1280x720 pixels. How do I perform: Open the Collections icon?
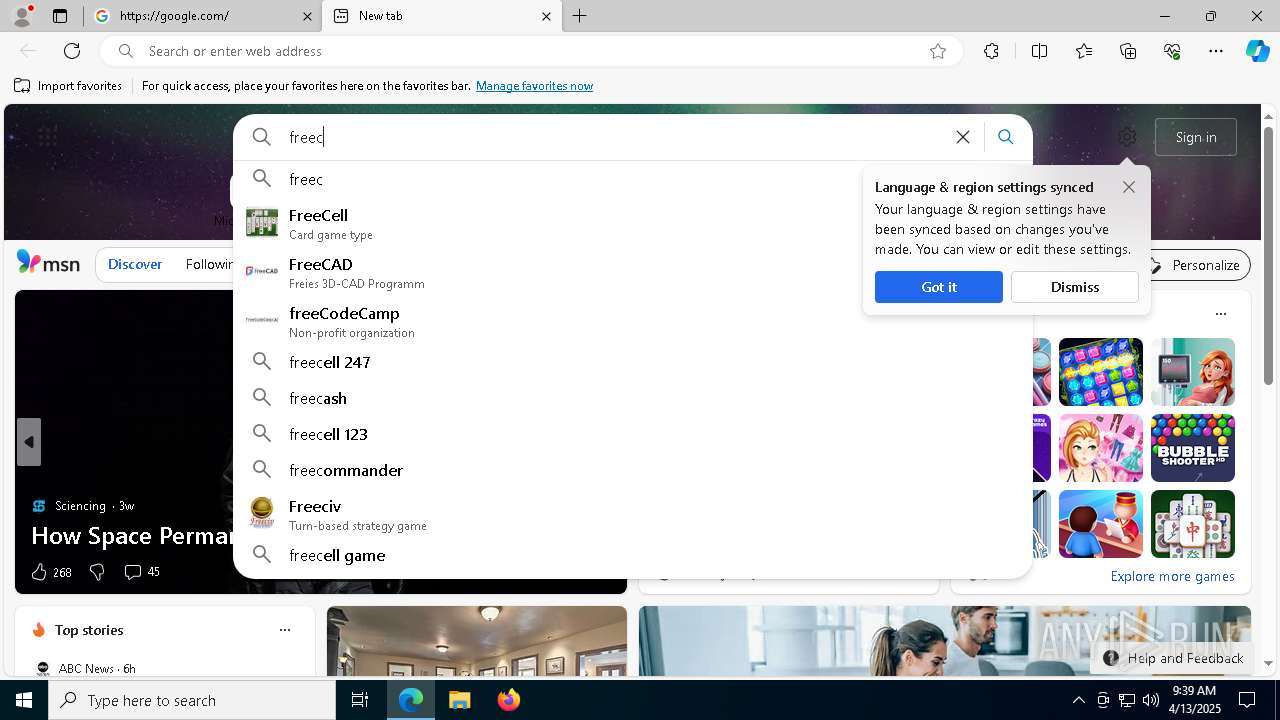pos(1128,51)
